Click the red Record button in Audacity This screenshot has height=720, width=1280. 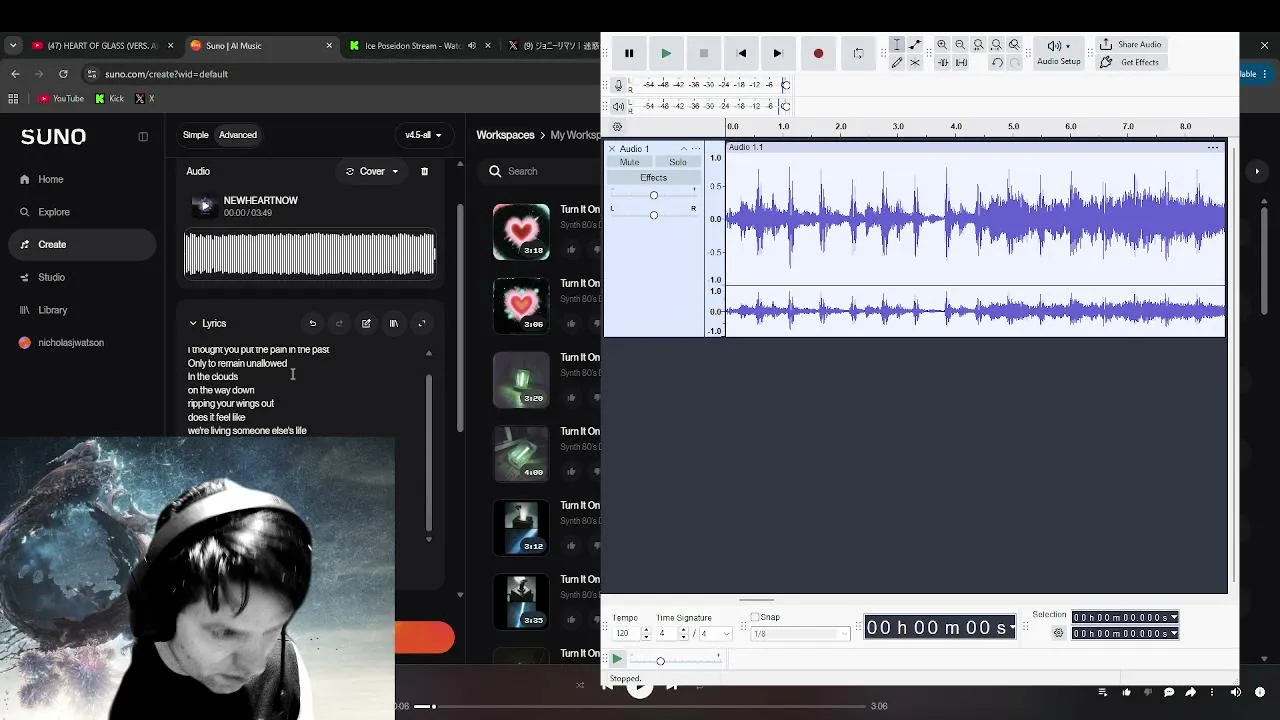pos(818,53)
